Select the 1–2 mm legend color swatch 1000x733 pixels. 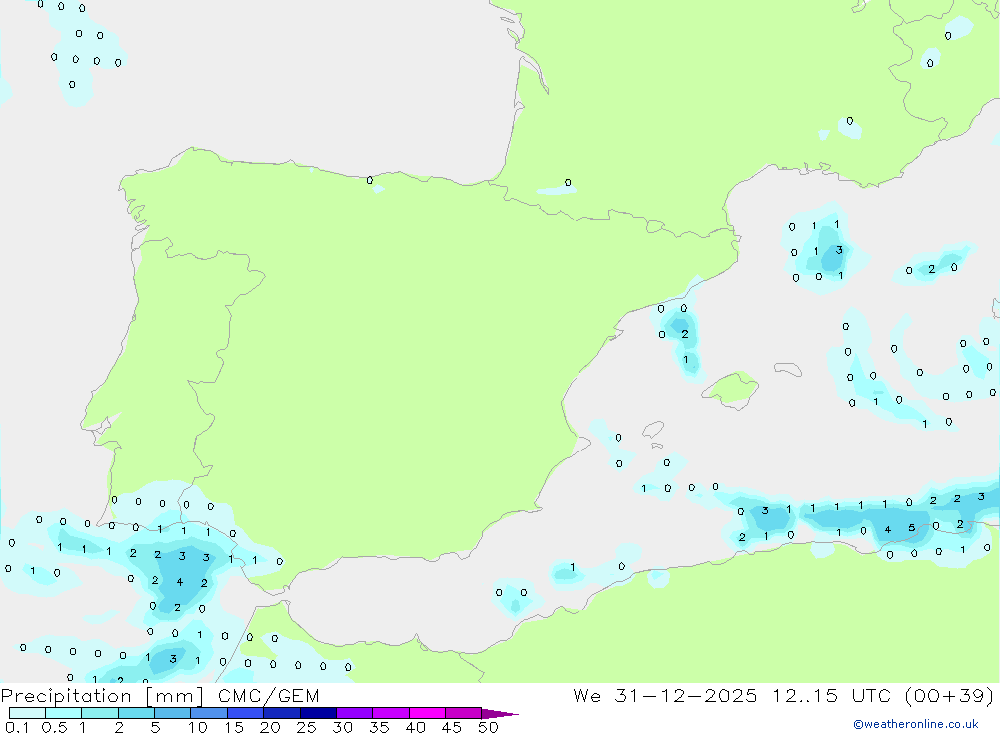[x=100, y=714]
